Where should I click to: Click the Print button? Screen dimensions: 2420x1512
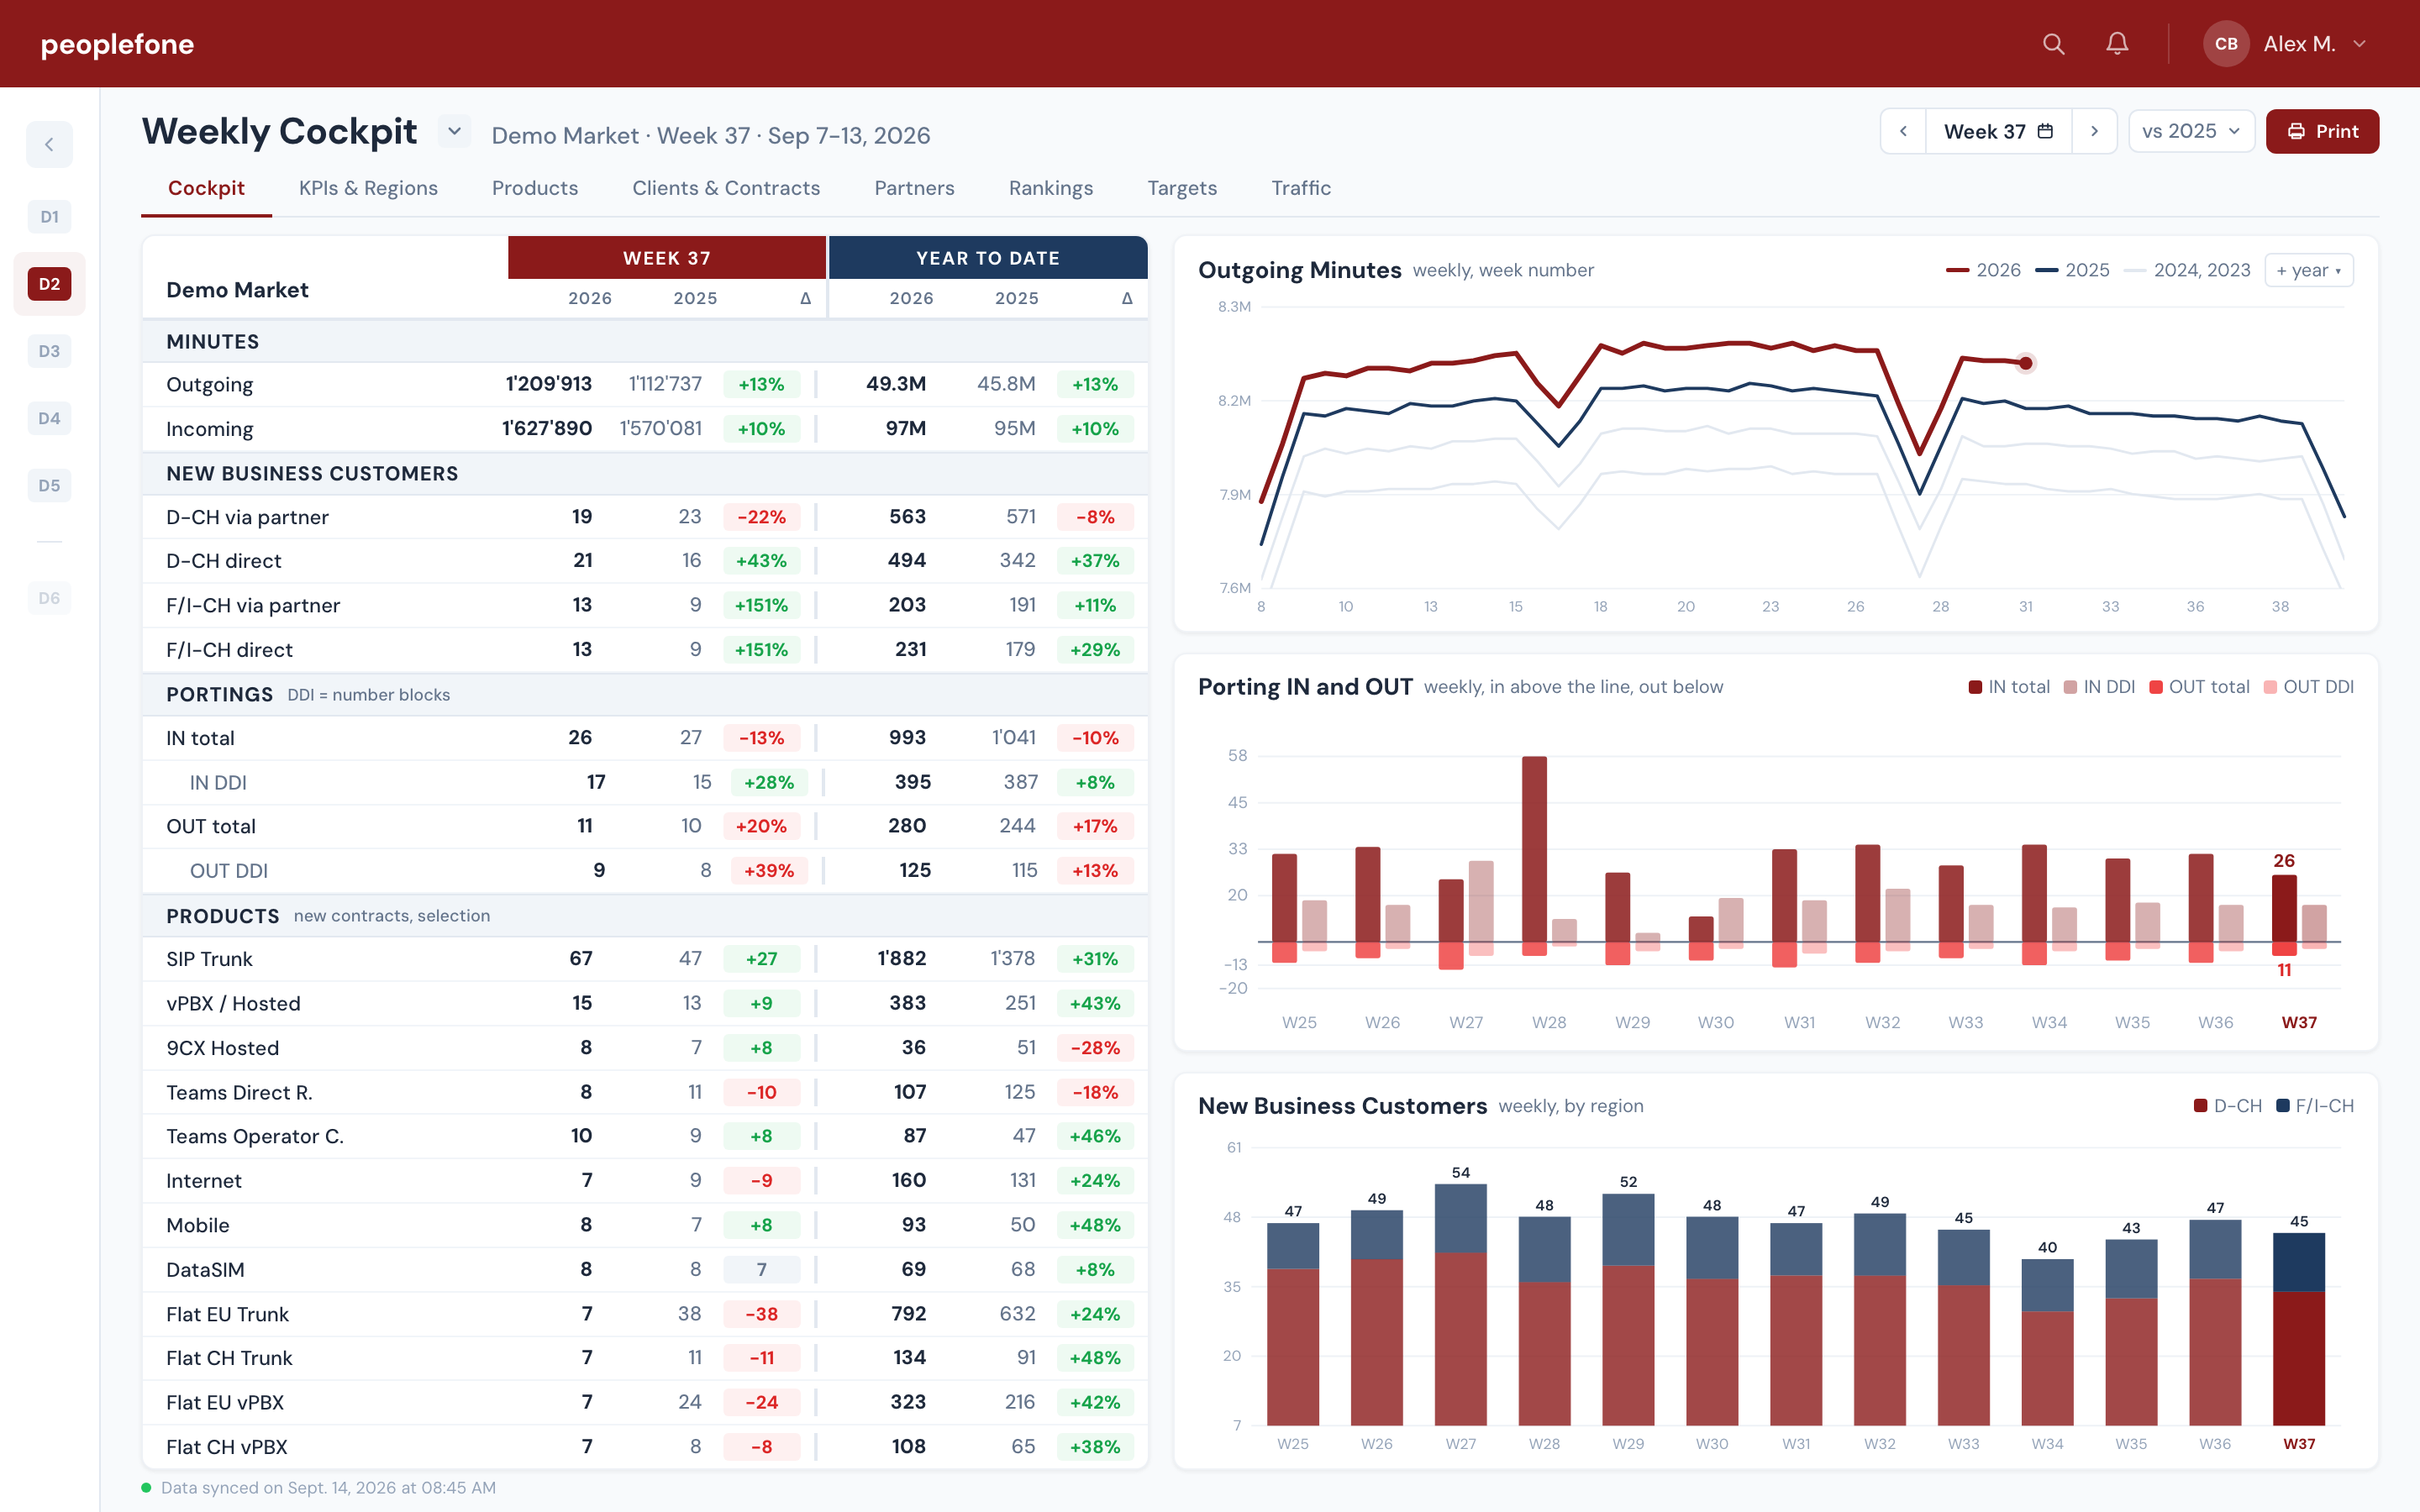click(2322, 131)
